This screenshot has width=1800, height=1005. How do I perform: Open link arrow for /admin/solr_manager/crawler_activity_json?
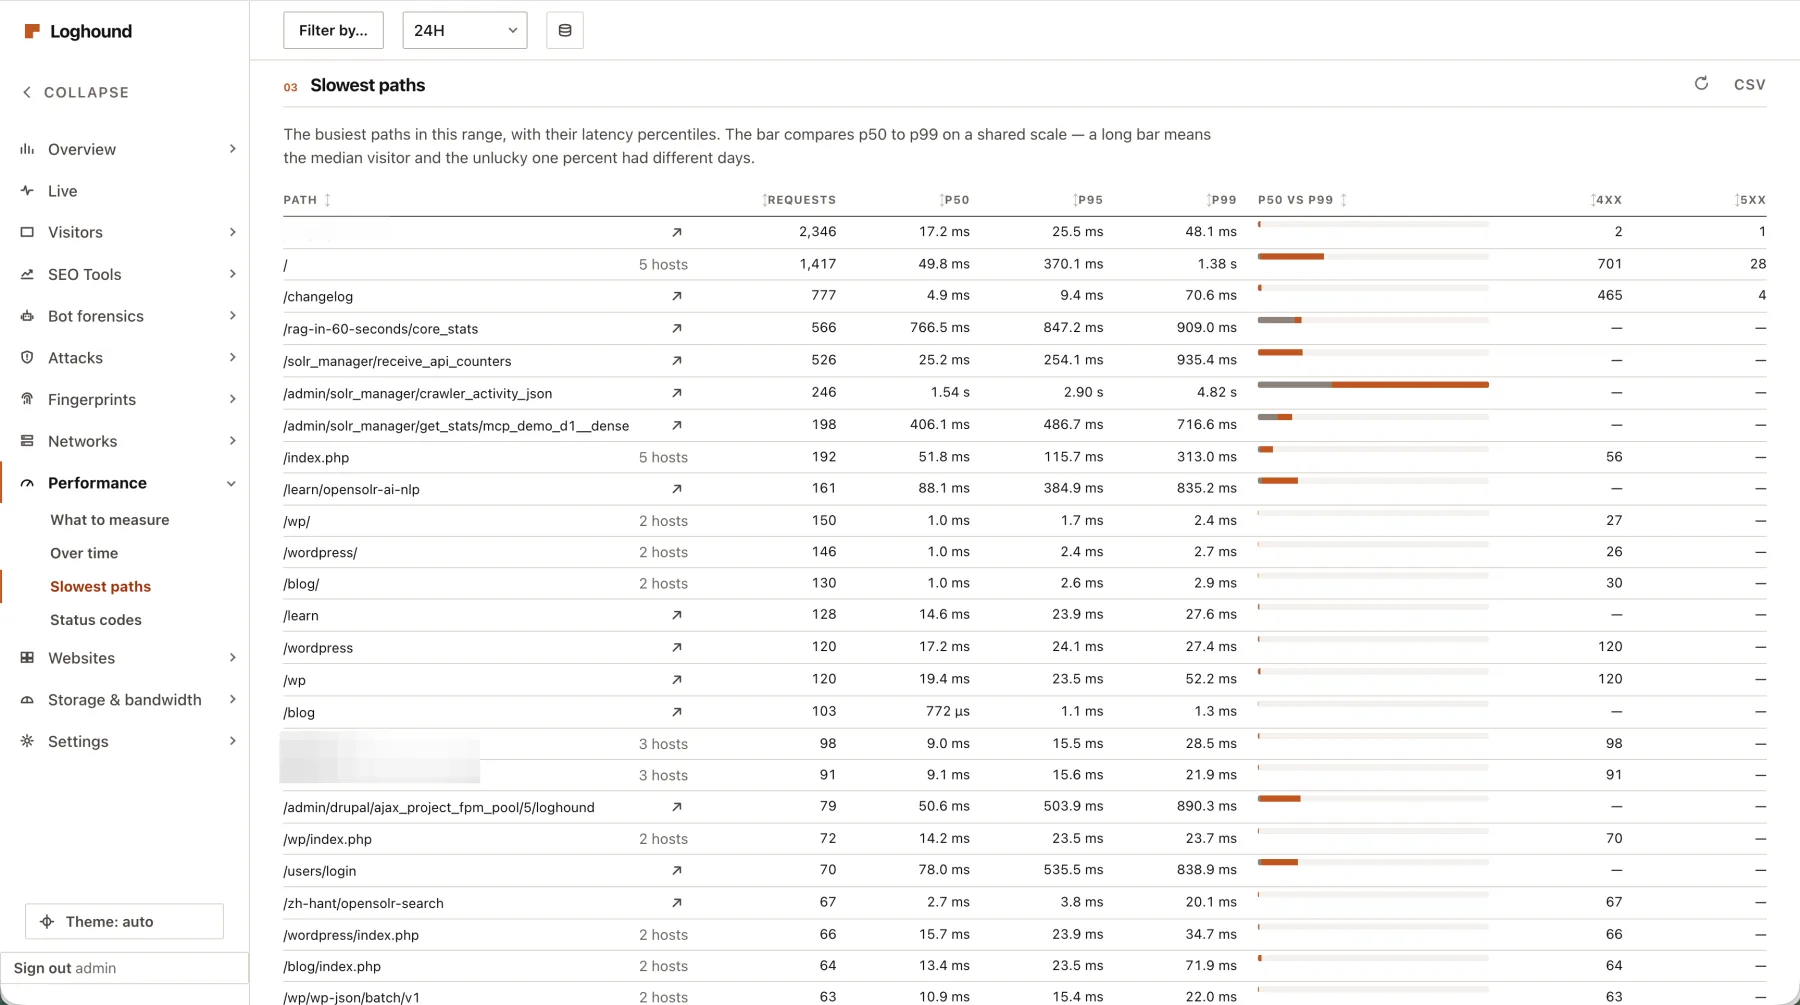[677, 393]
